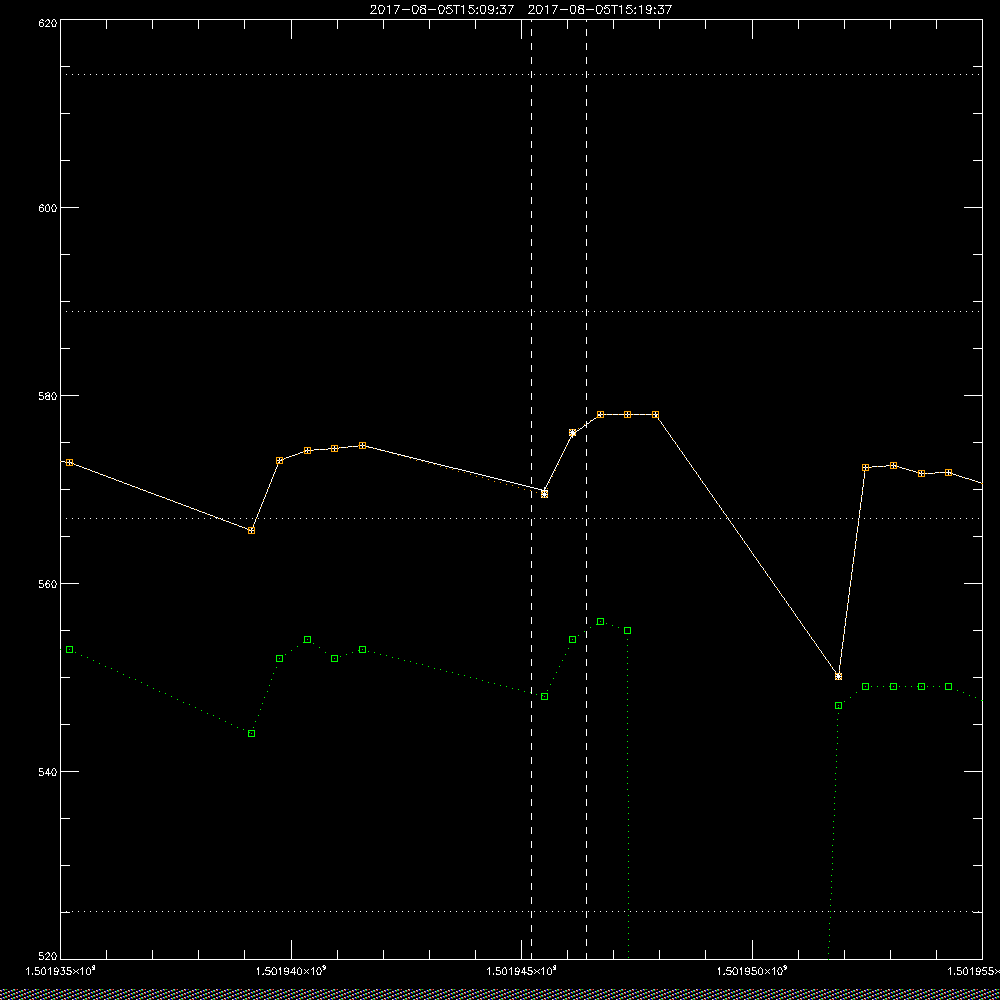This screenshot has height=1000, width=1000.
Task: Select the right vertical dashed time marker
Action: tap(587, 489)
